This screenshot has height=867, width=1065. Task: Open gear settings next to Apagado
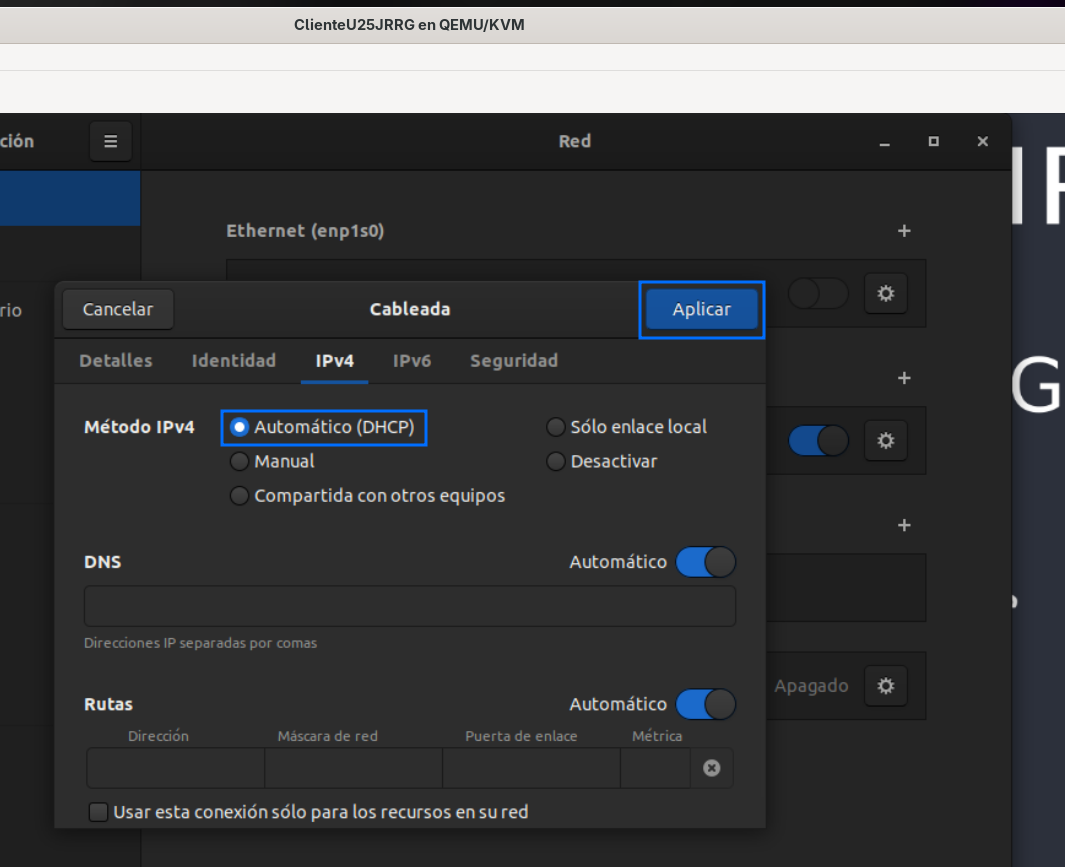[x=886, y=686]
